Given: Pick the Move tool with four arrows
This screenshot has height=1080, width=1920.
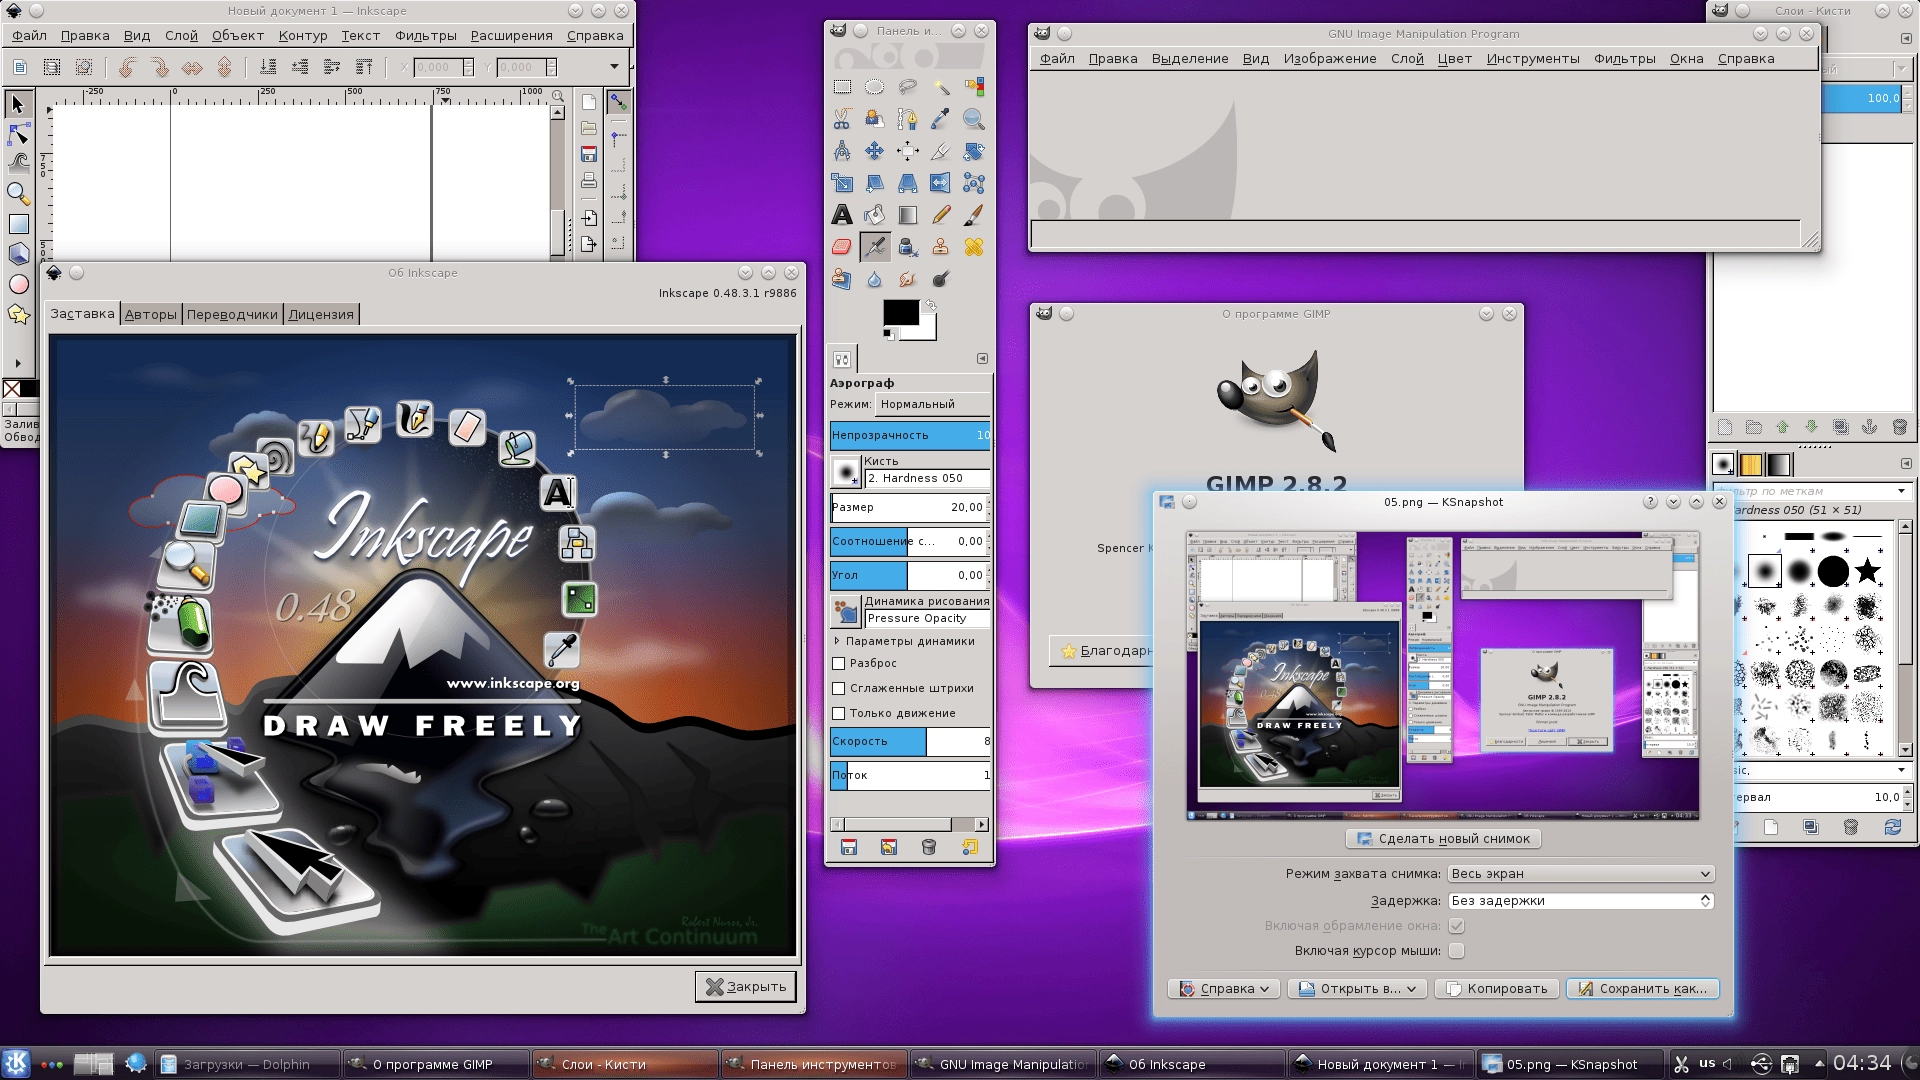Looking at the screenshot, I should [875, 151].
